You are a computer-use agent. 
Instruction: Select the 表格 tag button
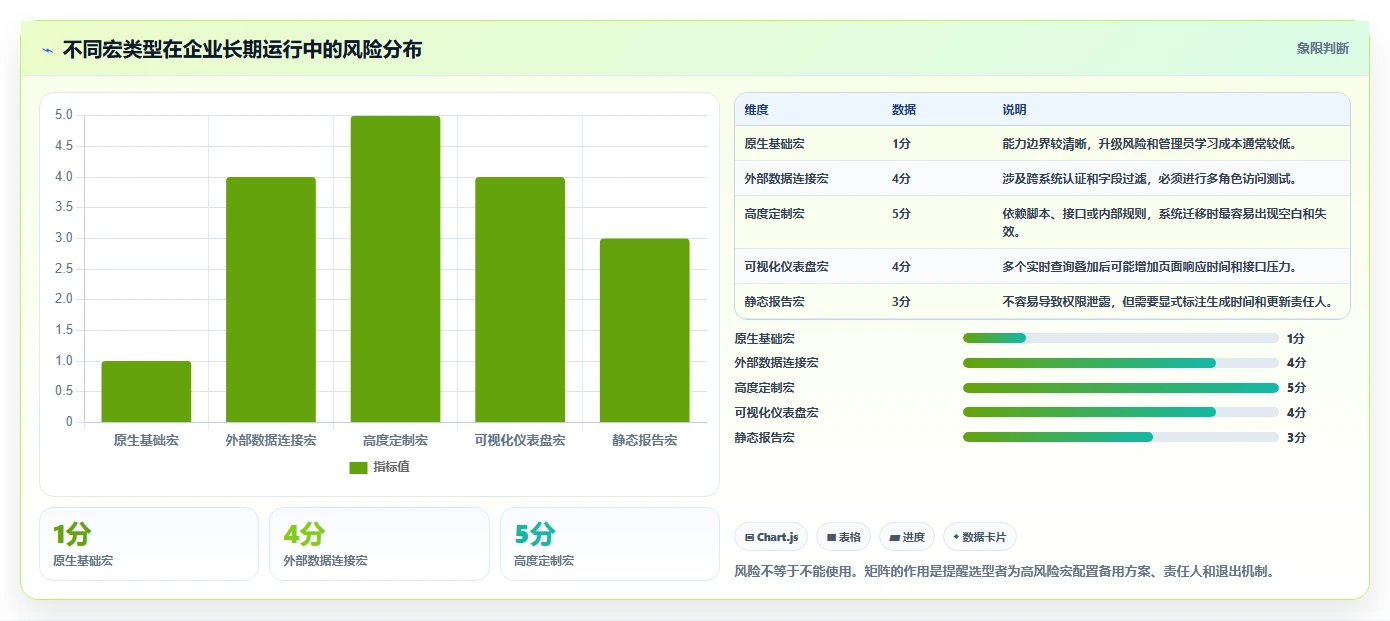(844, 537)
